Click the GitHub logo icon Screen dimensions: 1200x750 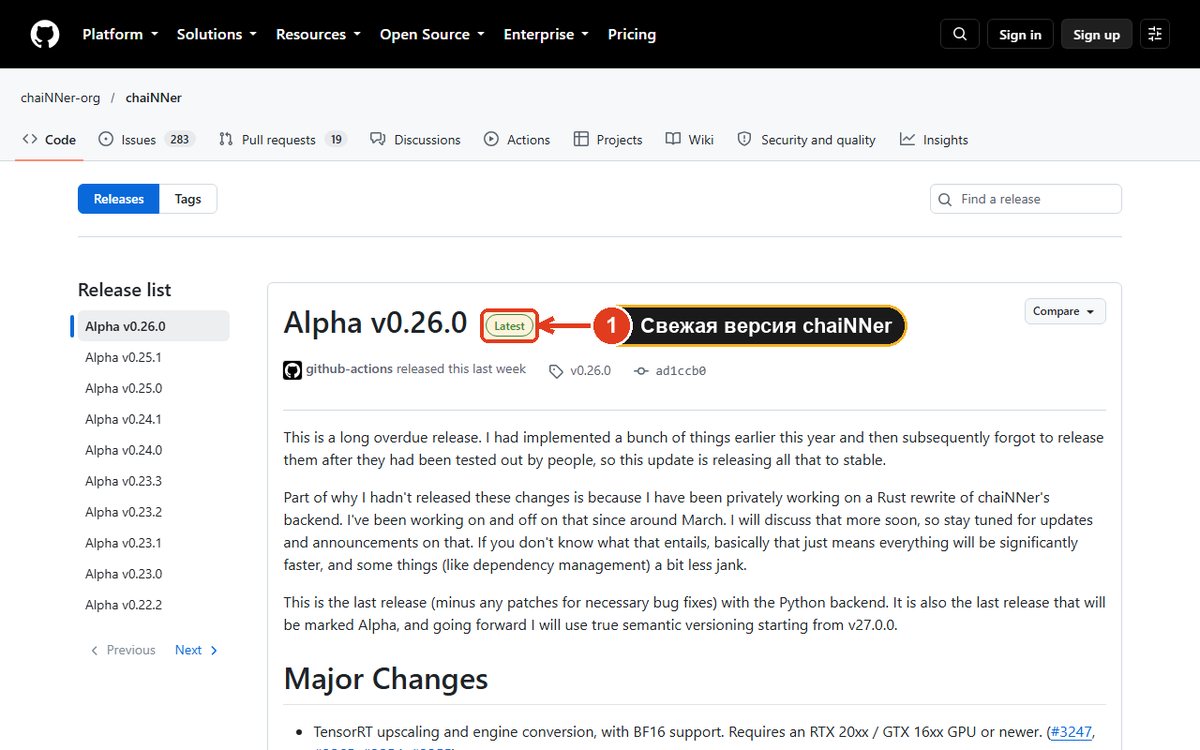click(45, 34)
